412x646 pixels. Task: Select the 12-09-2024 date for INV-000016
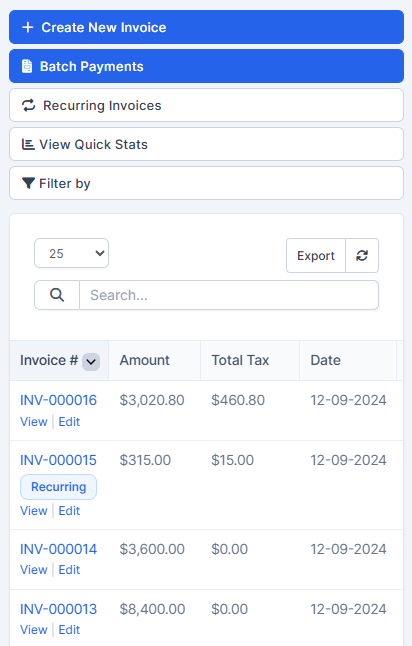[x=349, y=400]
